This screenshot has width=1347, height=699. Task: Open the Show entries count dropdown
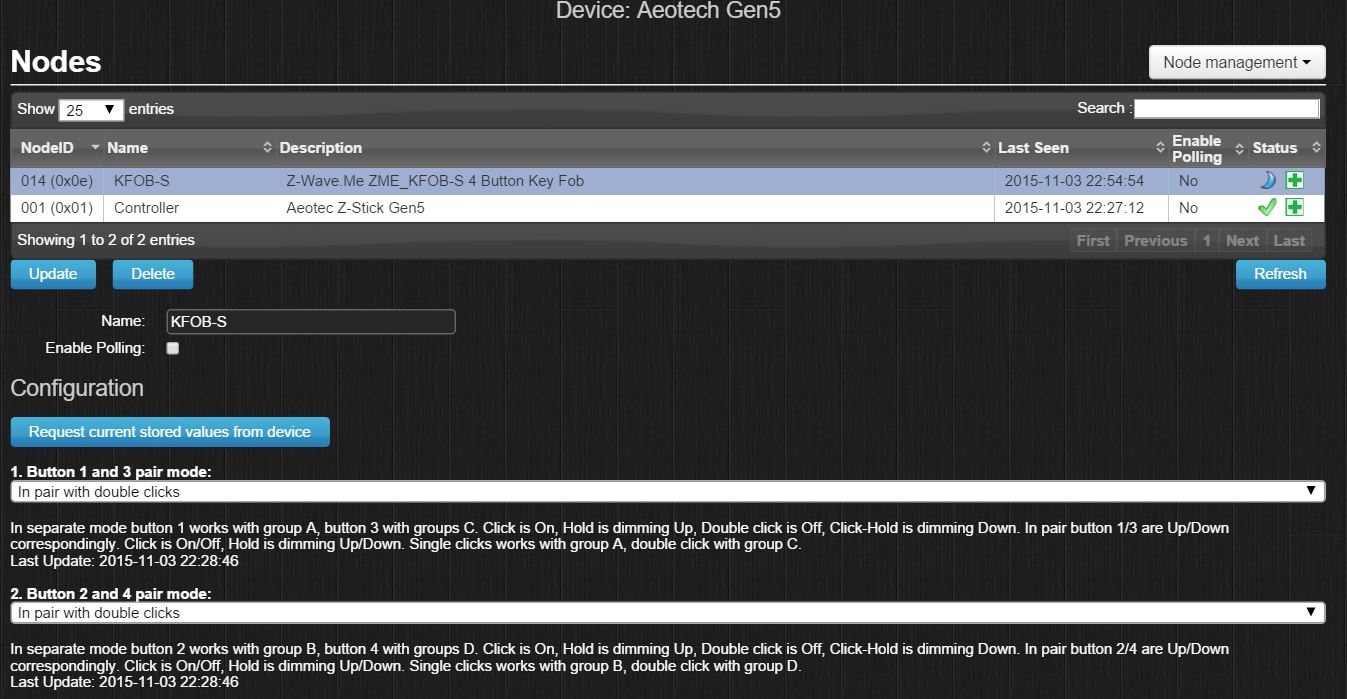point(91,110)
